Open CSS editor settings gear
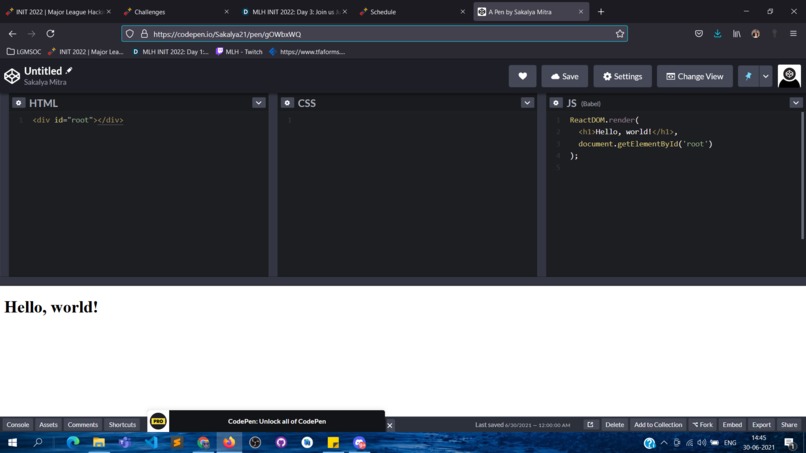Viewport: 806px width, 453px height. [287, 103]
